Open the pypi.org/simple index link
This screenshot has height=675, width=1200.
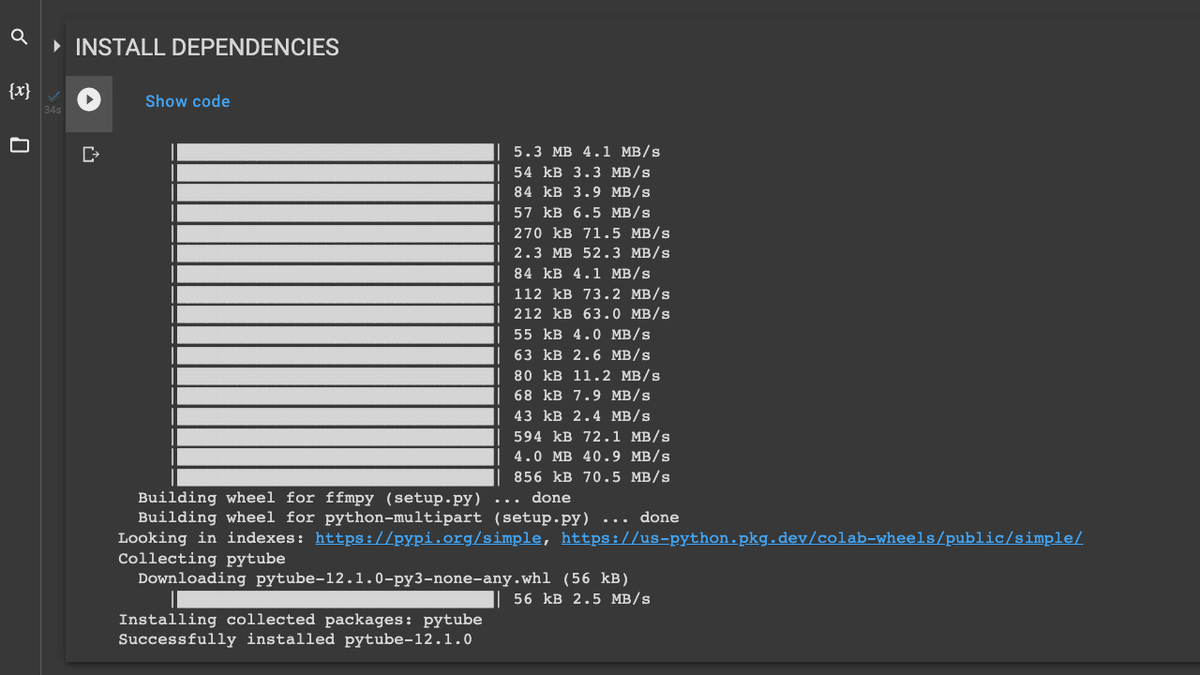pos(429,538)
